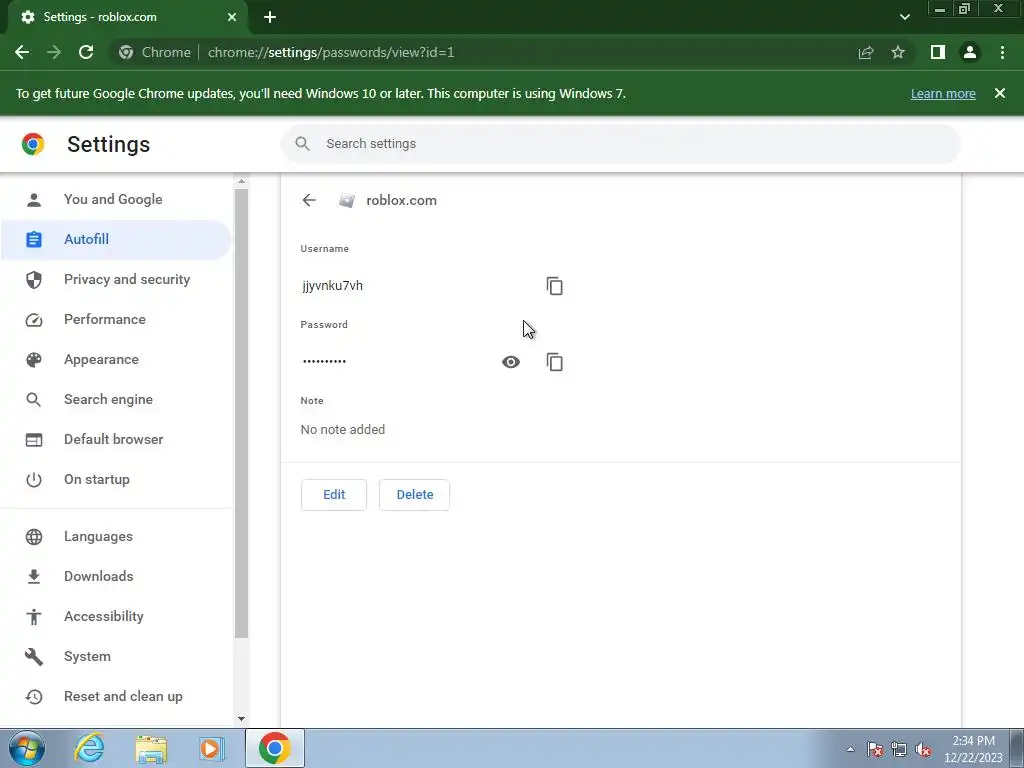The width and height of the screenshot is (1024, 768).
Task: Open the tab search dropdown
Action: coord(904,17)
